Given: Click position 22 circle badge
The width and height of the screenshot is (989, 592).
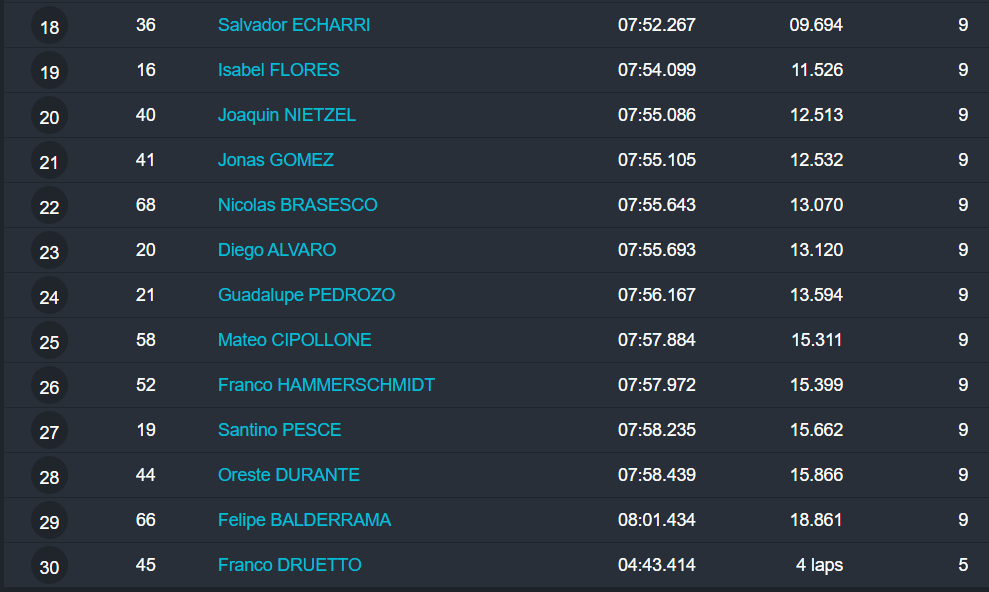Looking at the screenshot, I should [x=49, y=207].
